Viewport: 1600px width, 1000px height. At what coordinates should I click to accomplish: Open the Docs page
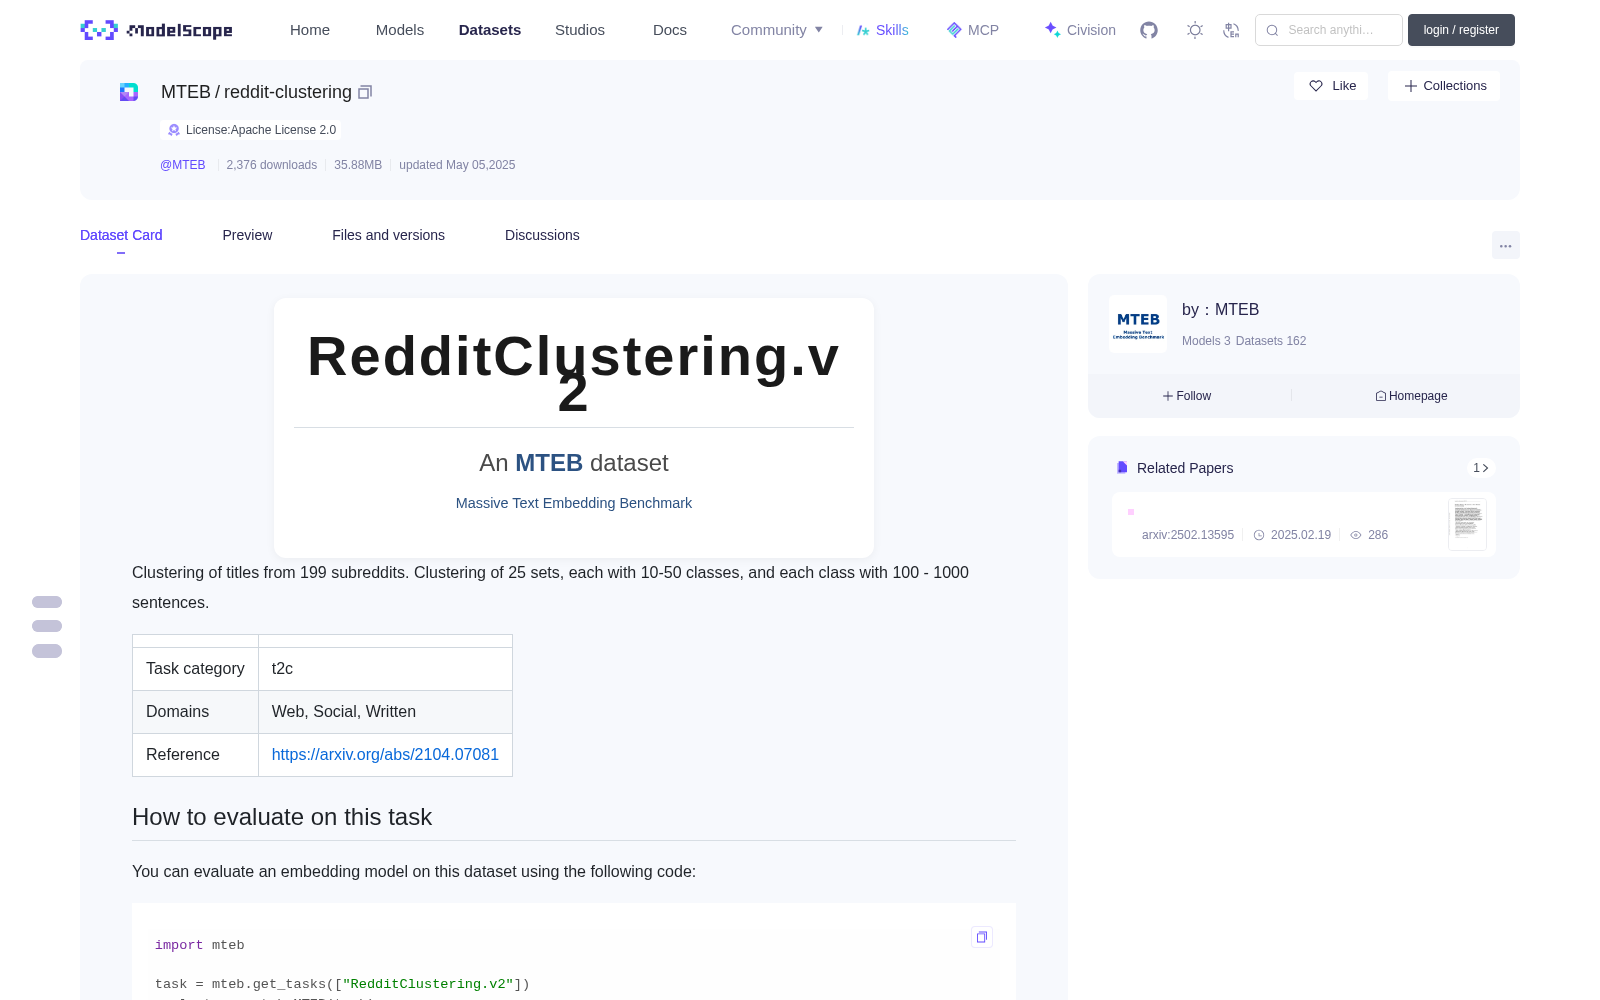click(x=670, y=30)
